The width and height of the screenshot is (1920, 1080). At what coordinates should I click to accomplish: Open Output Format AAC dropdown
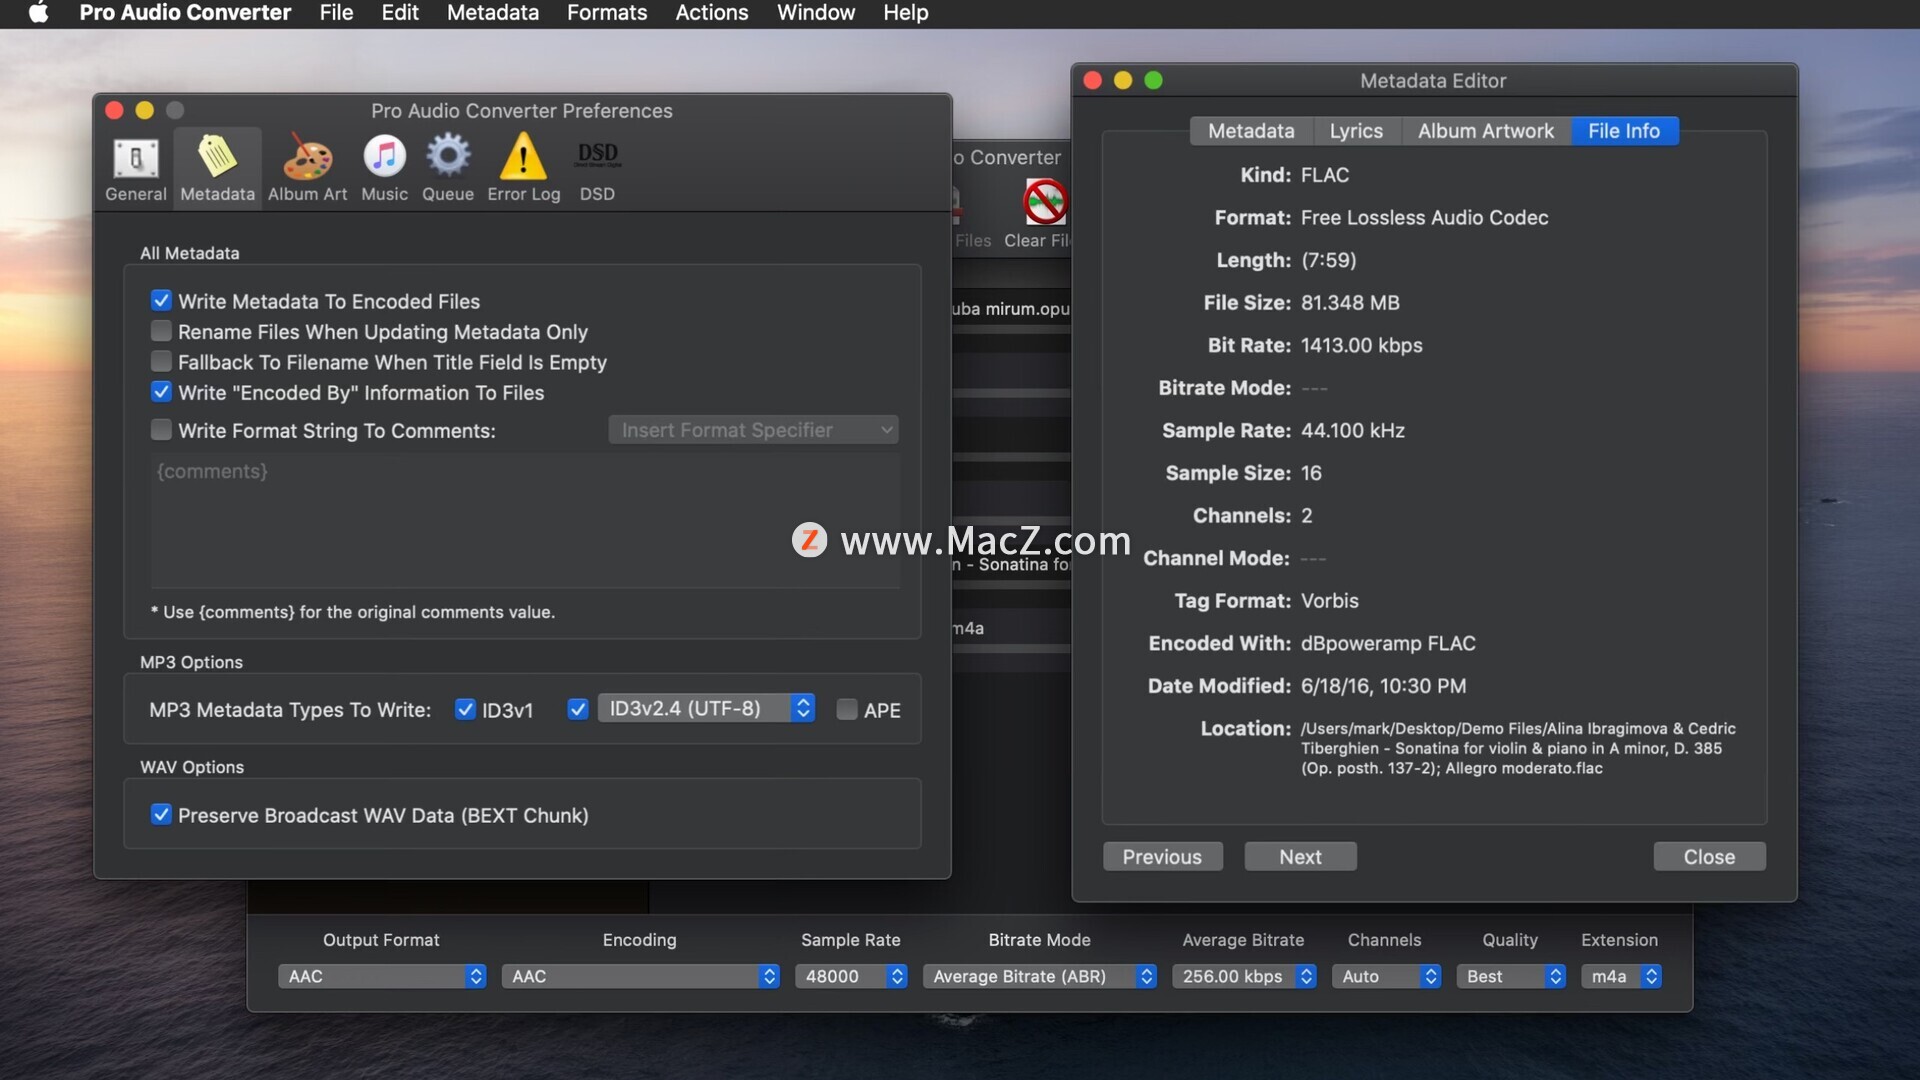382,976
